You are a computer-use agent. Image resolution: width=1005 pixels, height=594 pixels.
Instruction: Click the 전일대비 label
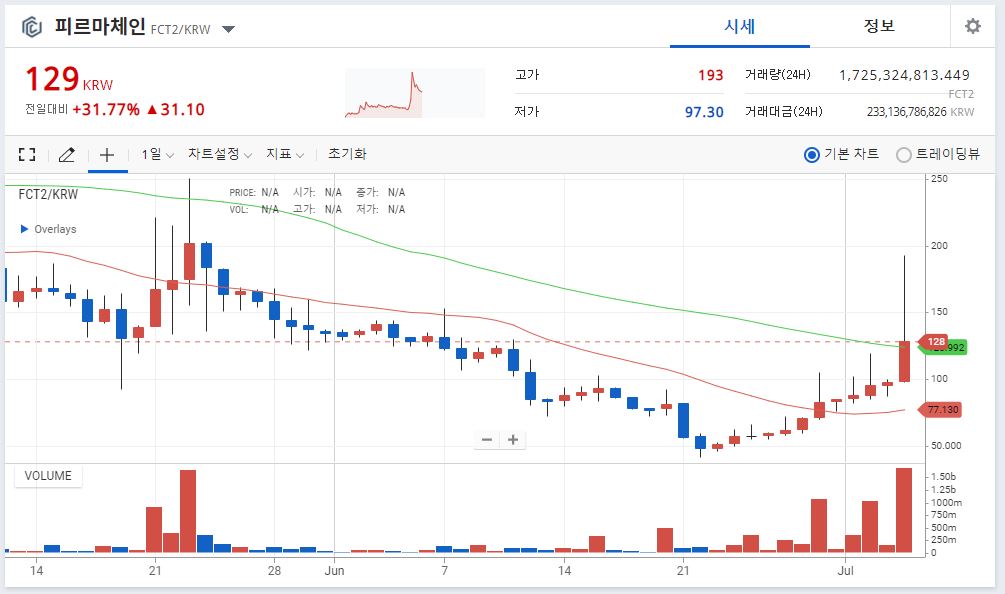pyautogui.click(x=46, y=110)
